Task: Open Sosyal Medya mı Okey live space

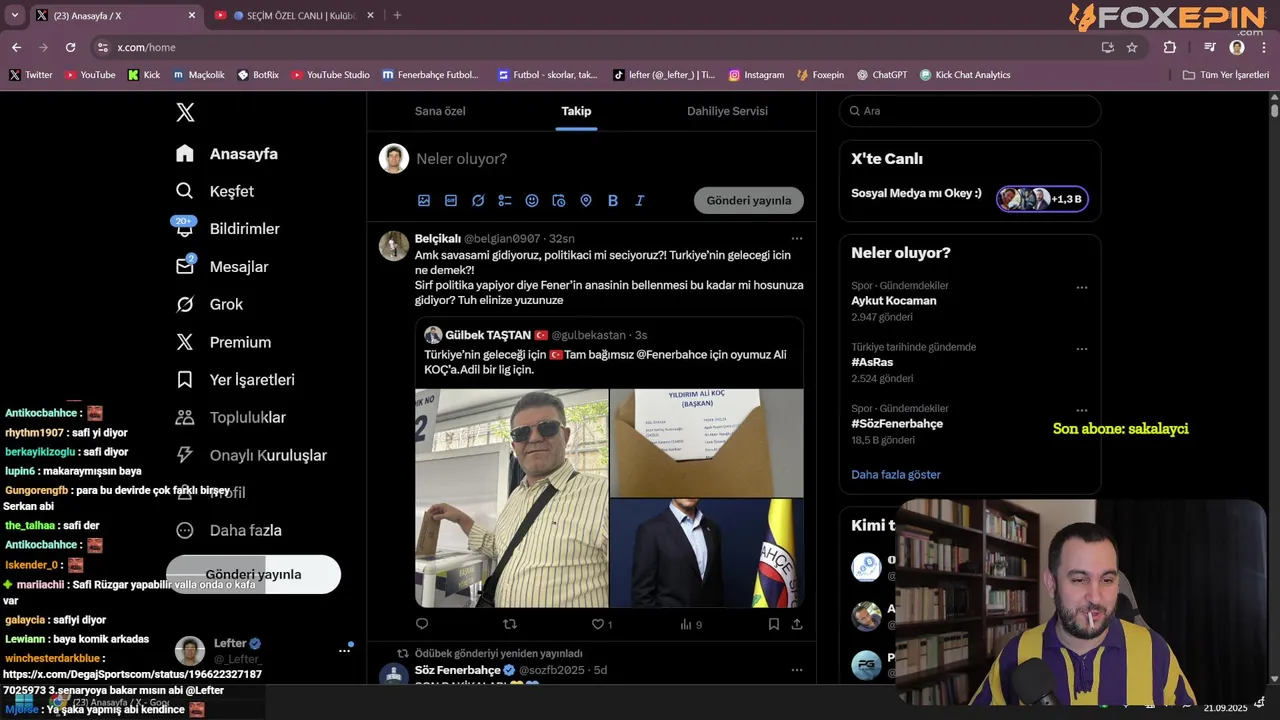Action: click(x=970, y=198)
